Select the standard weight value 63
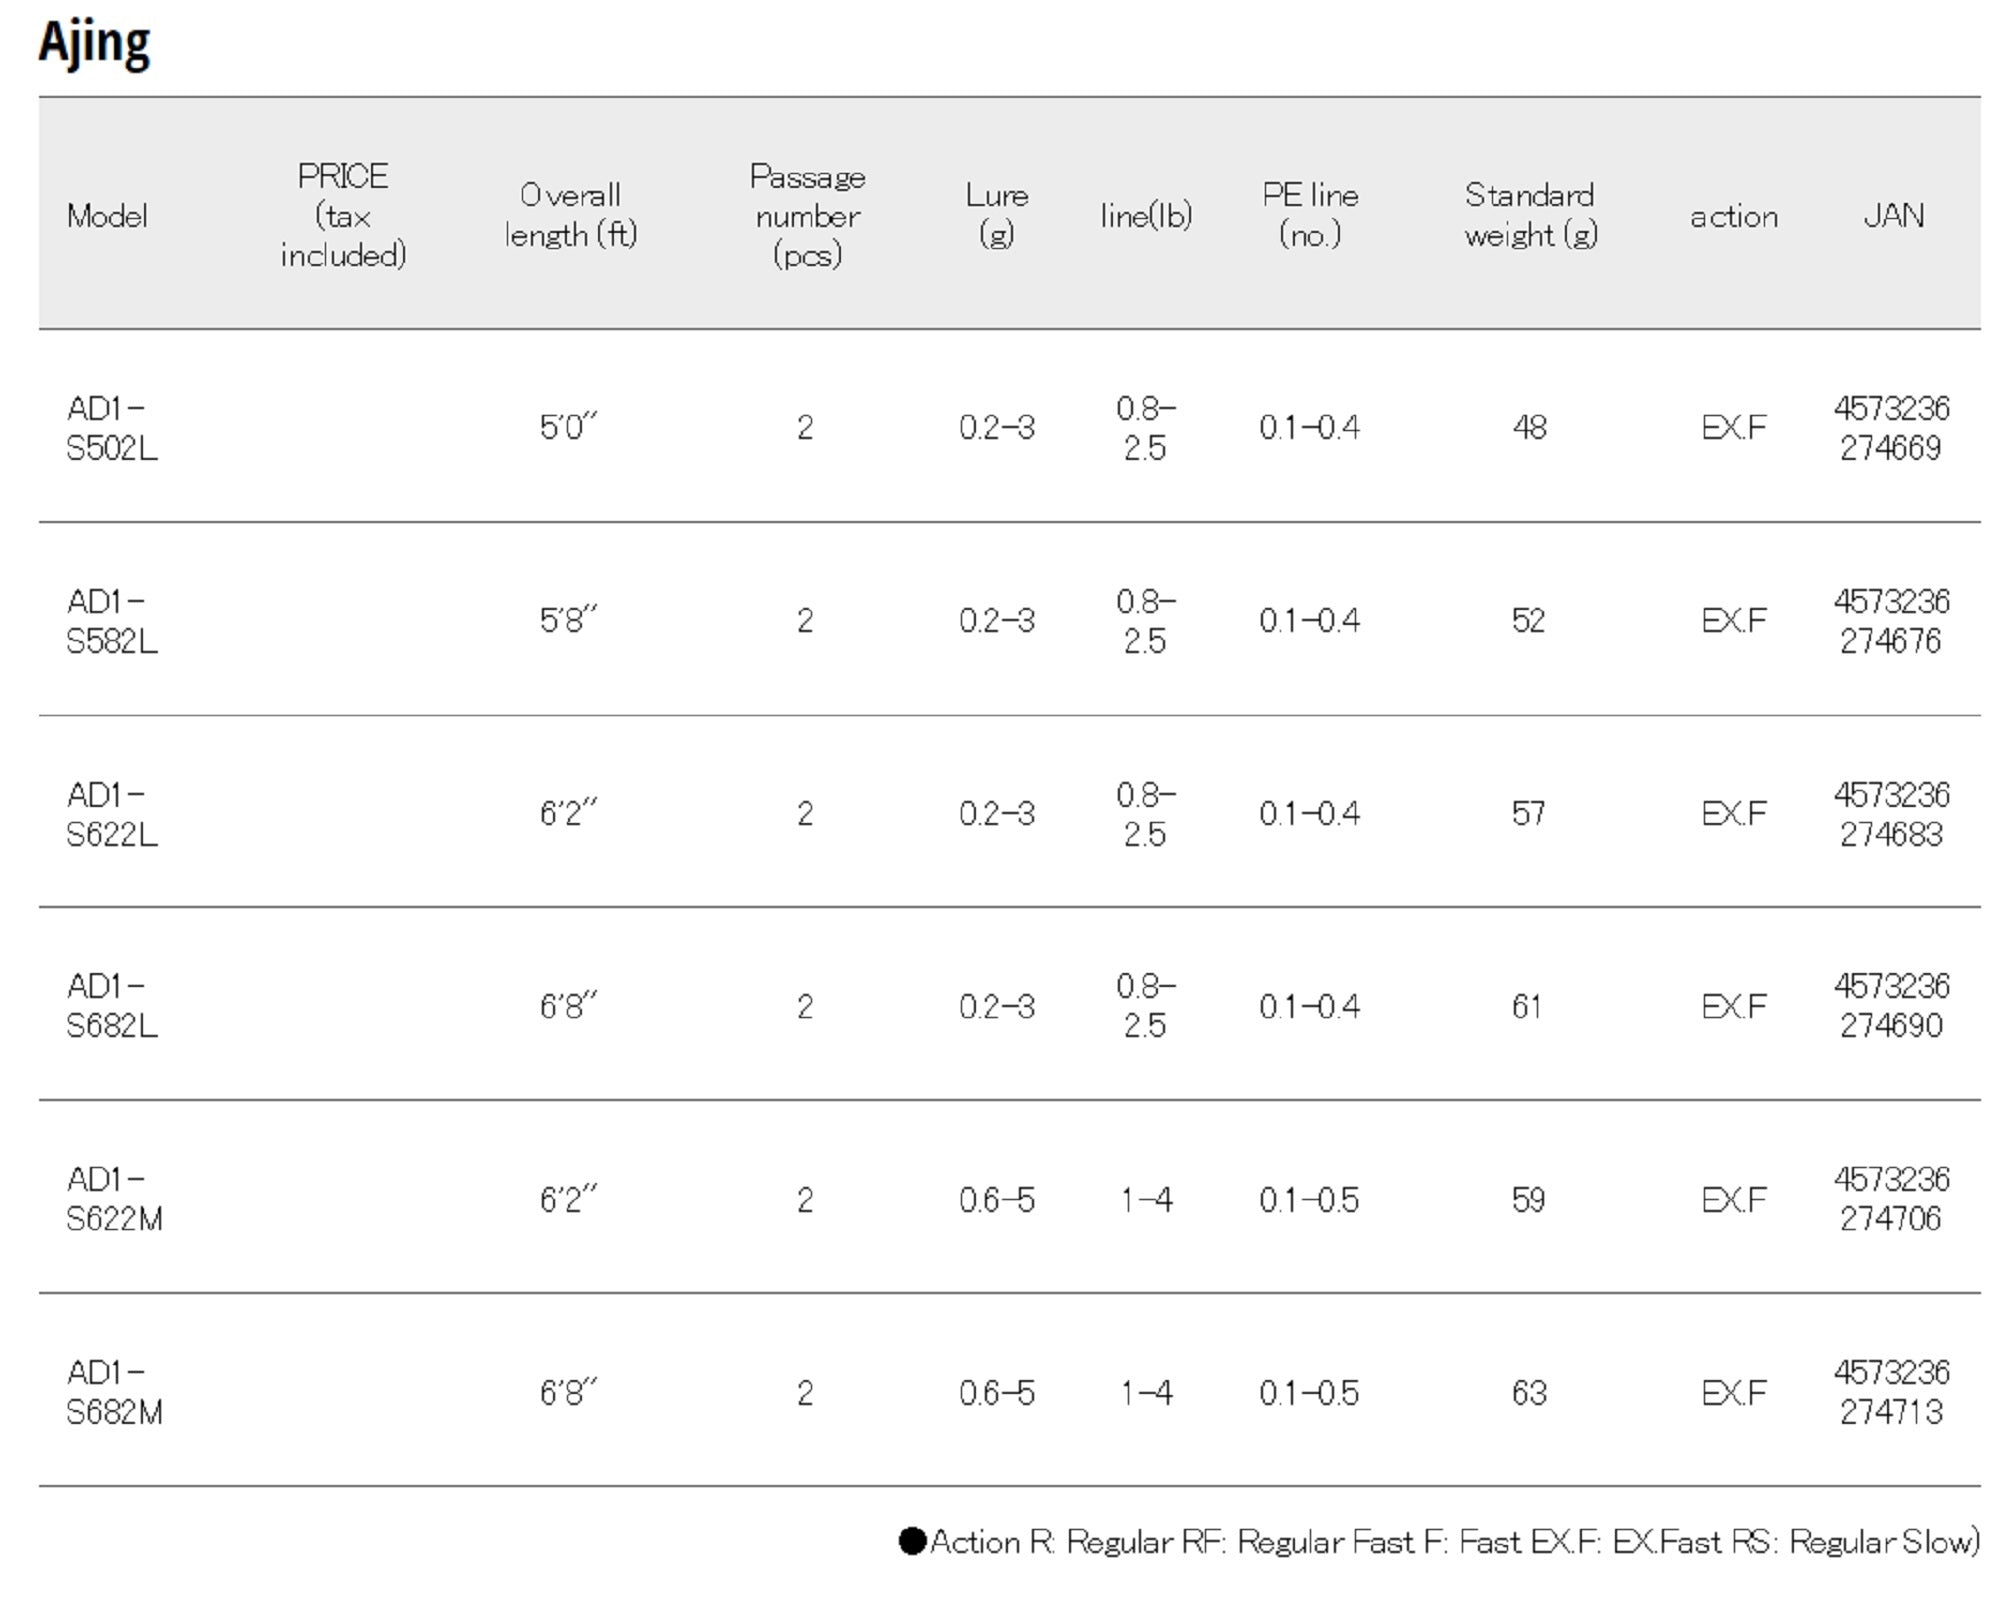 tap(1529, 1392)
